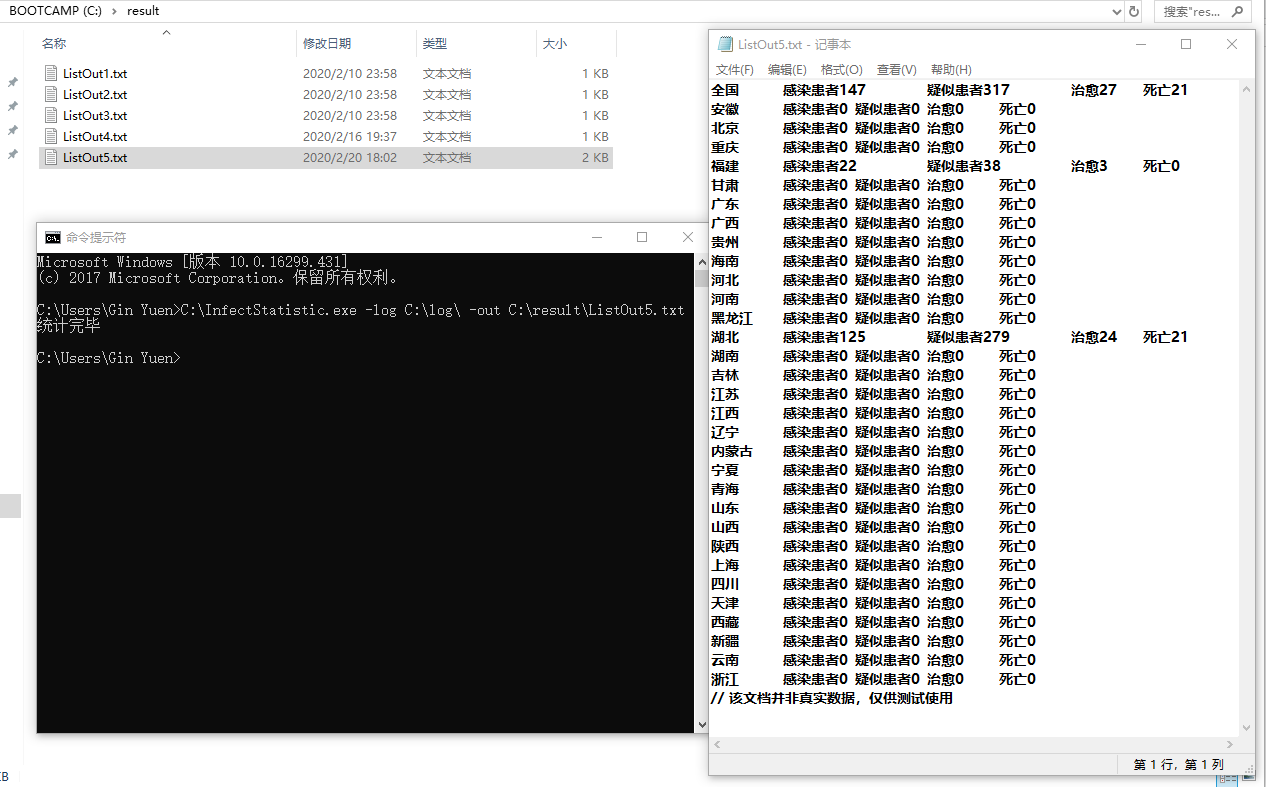This screenshot has width=1266, height=787.
Task: Click the 上海 line in Notepad
Action: pyautogui.click(x=873, y=565)
